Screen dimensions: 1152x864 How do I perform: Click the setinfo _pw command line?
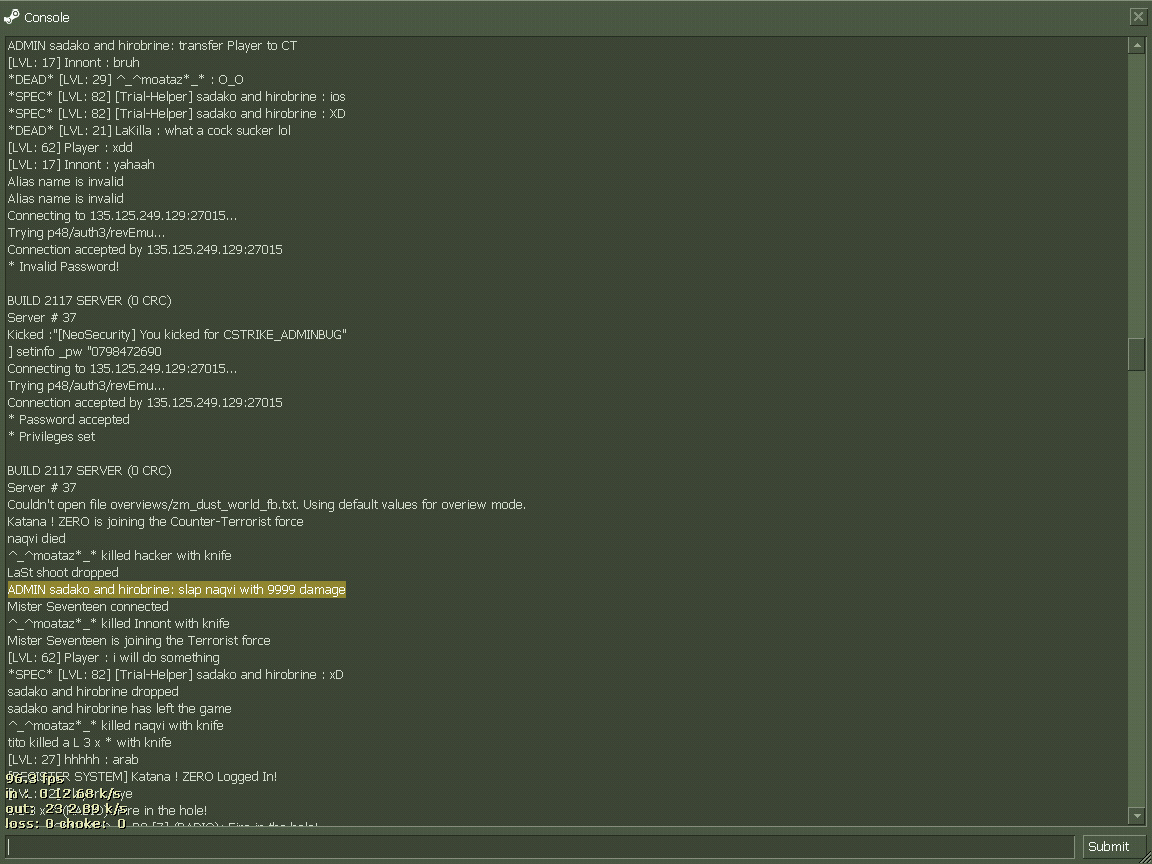point(84,352)
